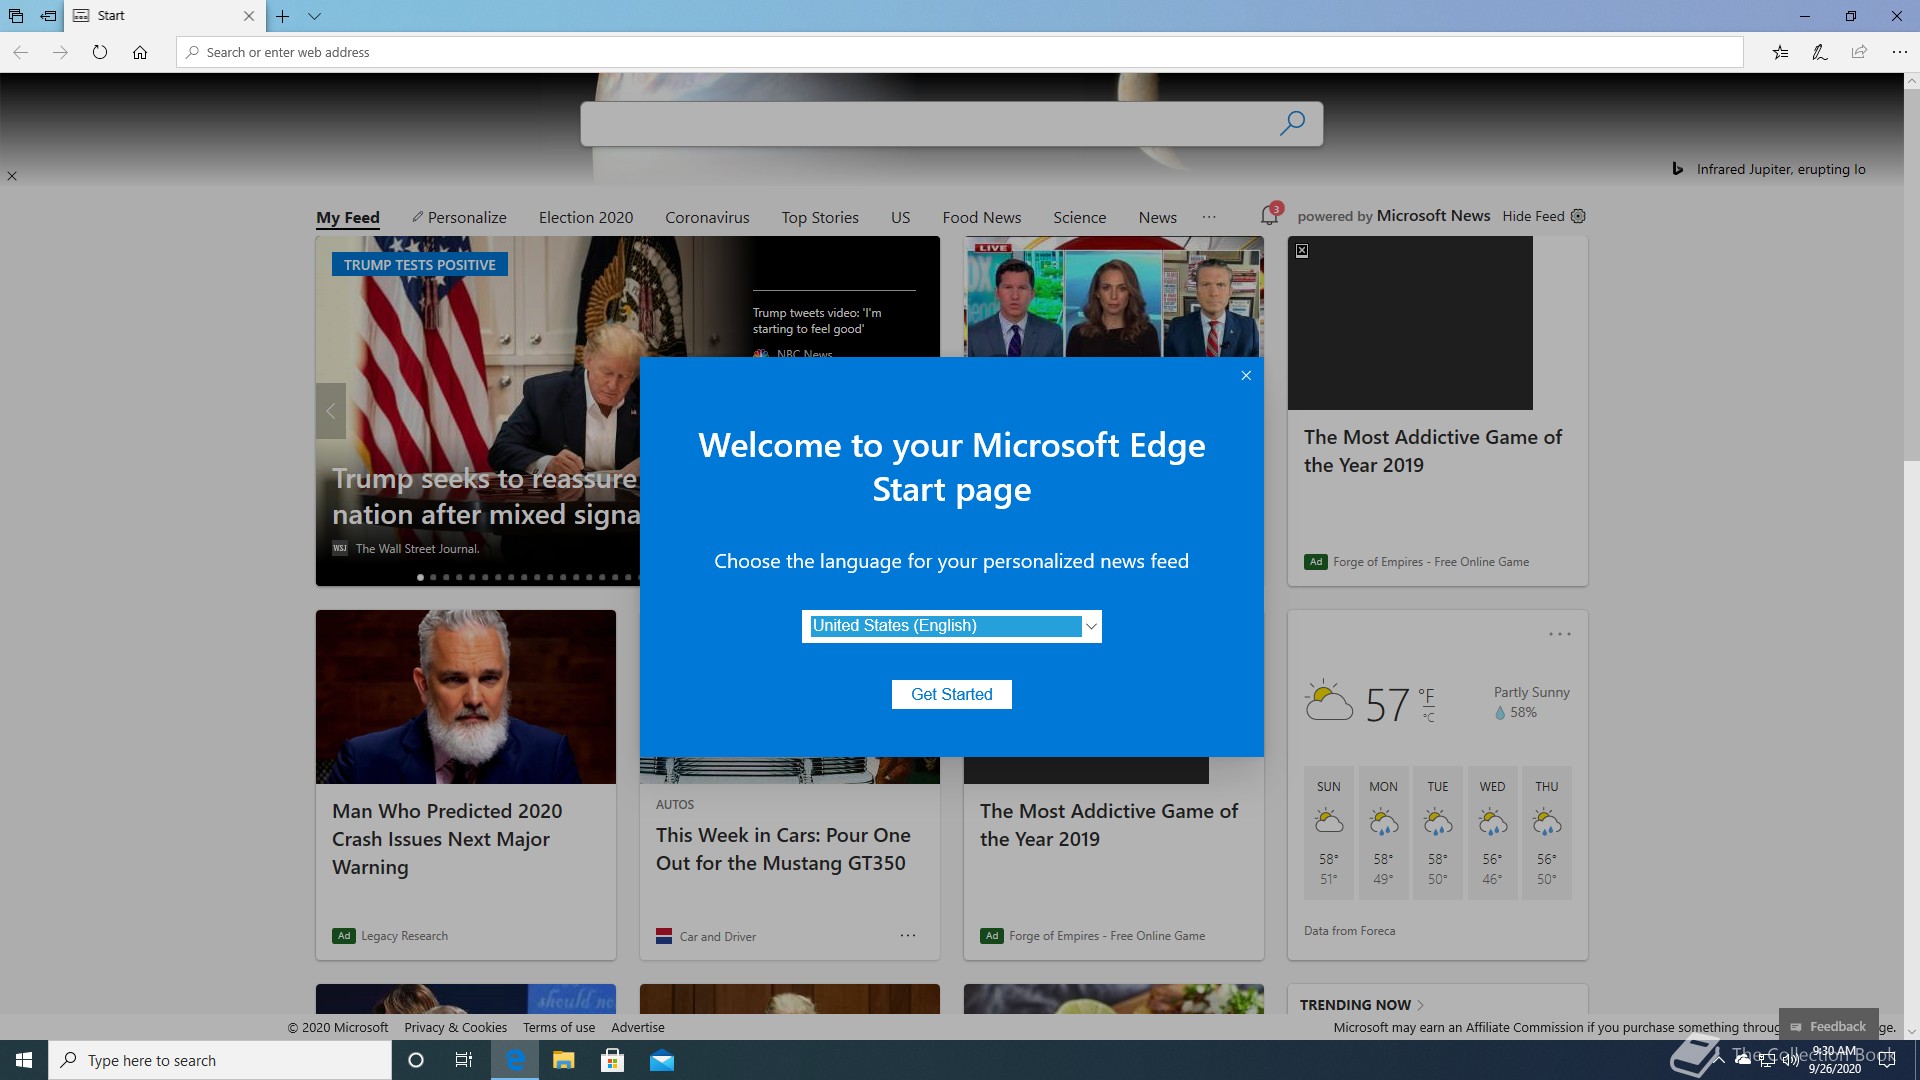Image resolution: width=1920 pixels, height=1080 pixels.
Task: Switch to the US tab
Action: 901,217
